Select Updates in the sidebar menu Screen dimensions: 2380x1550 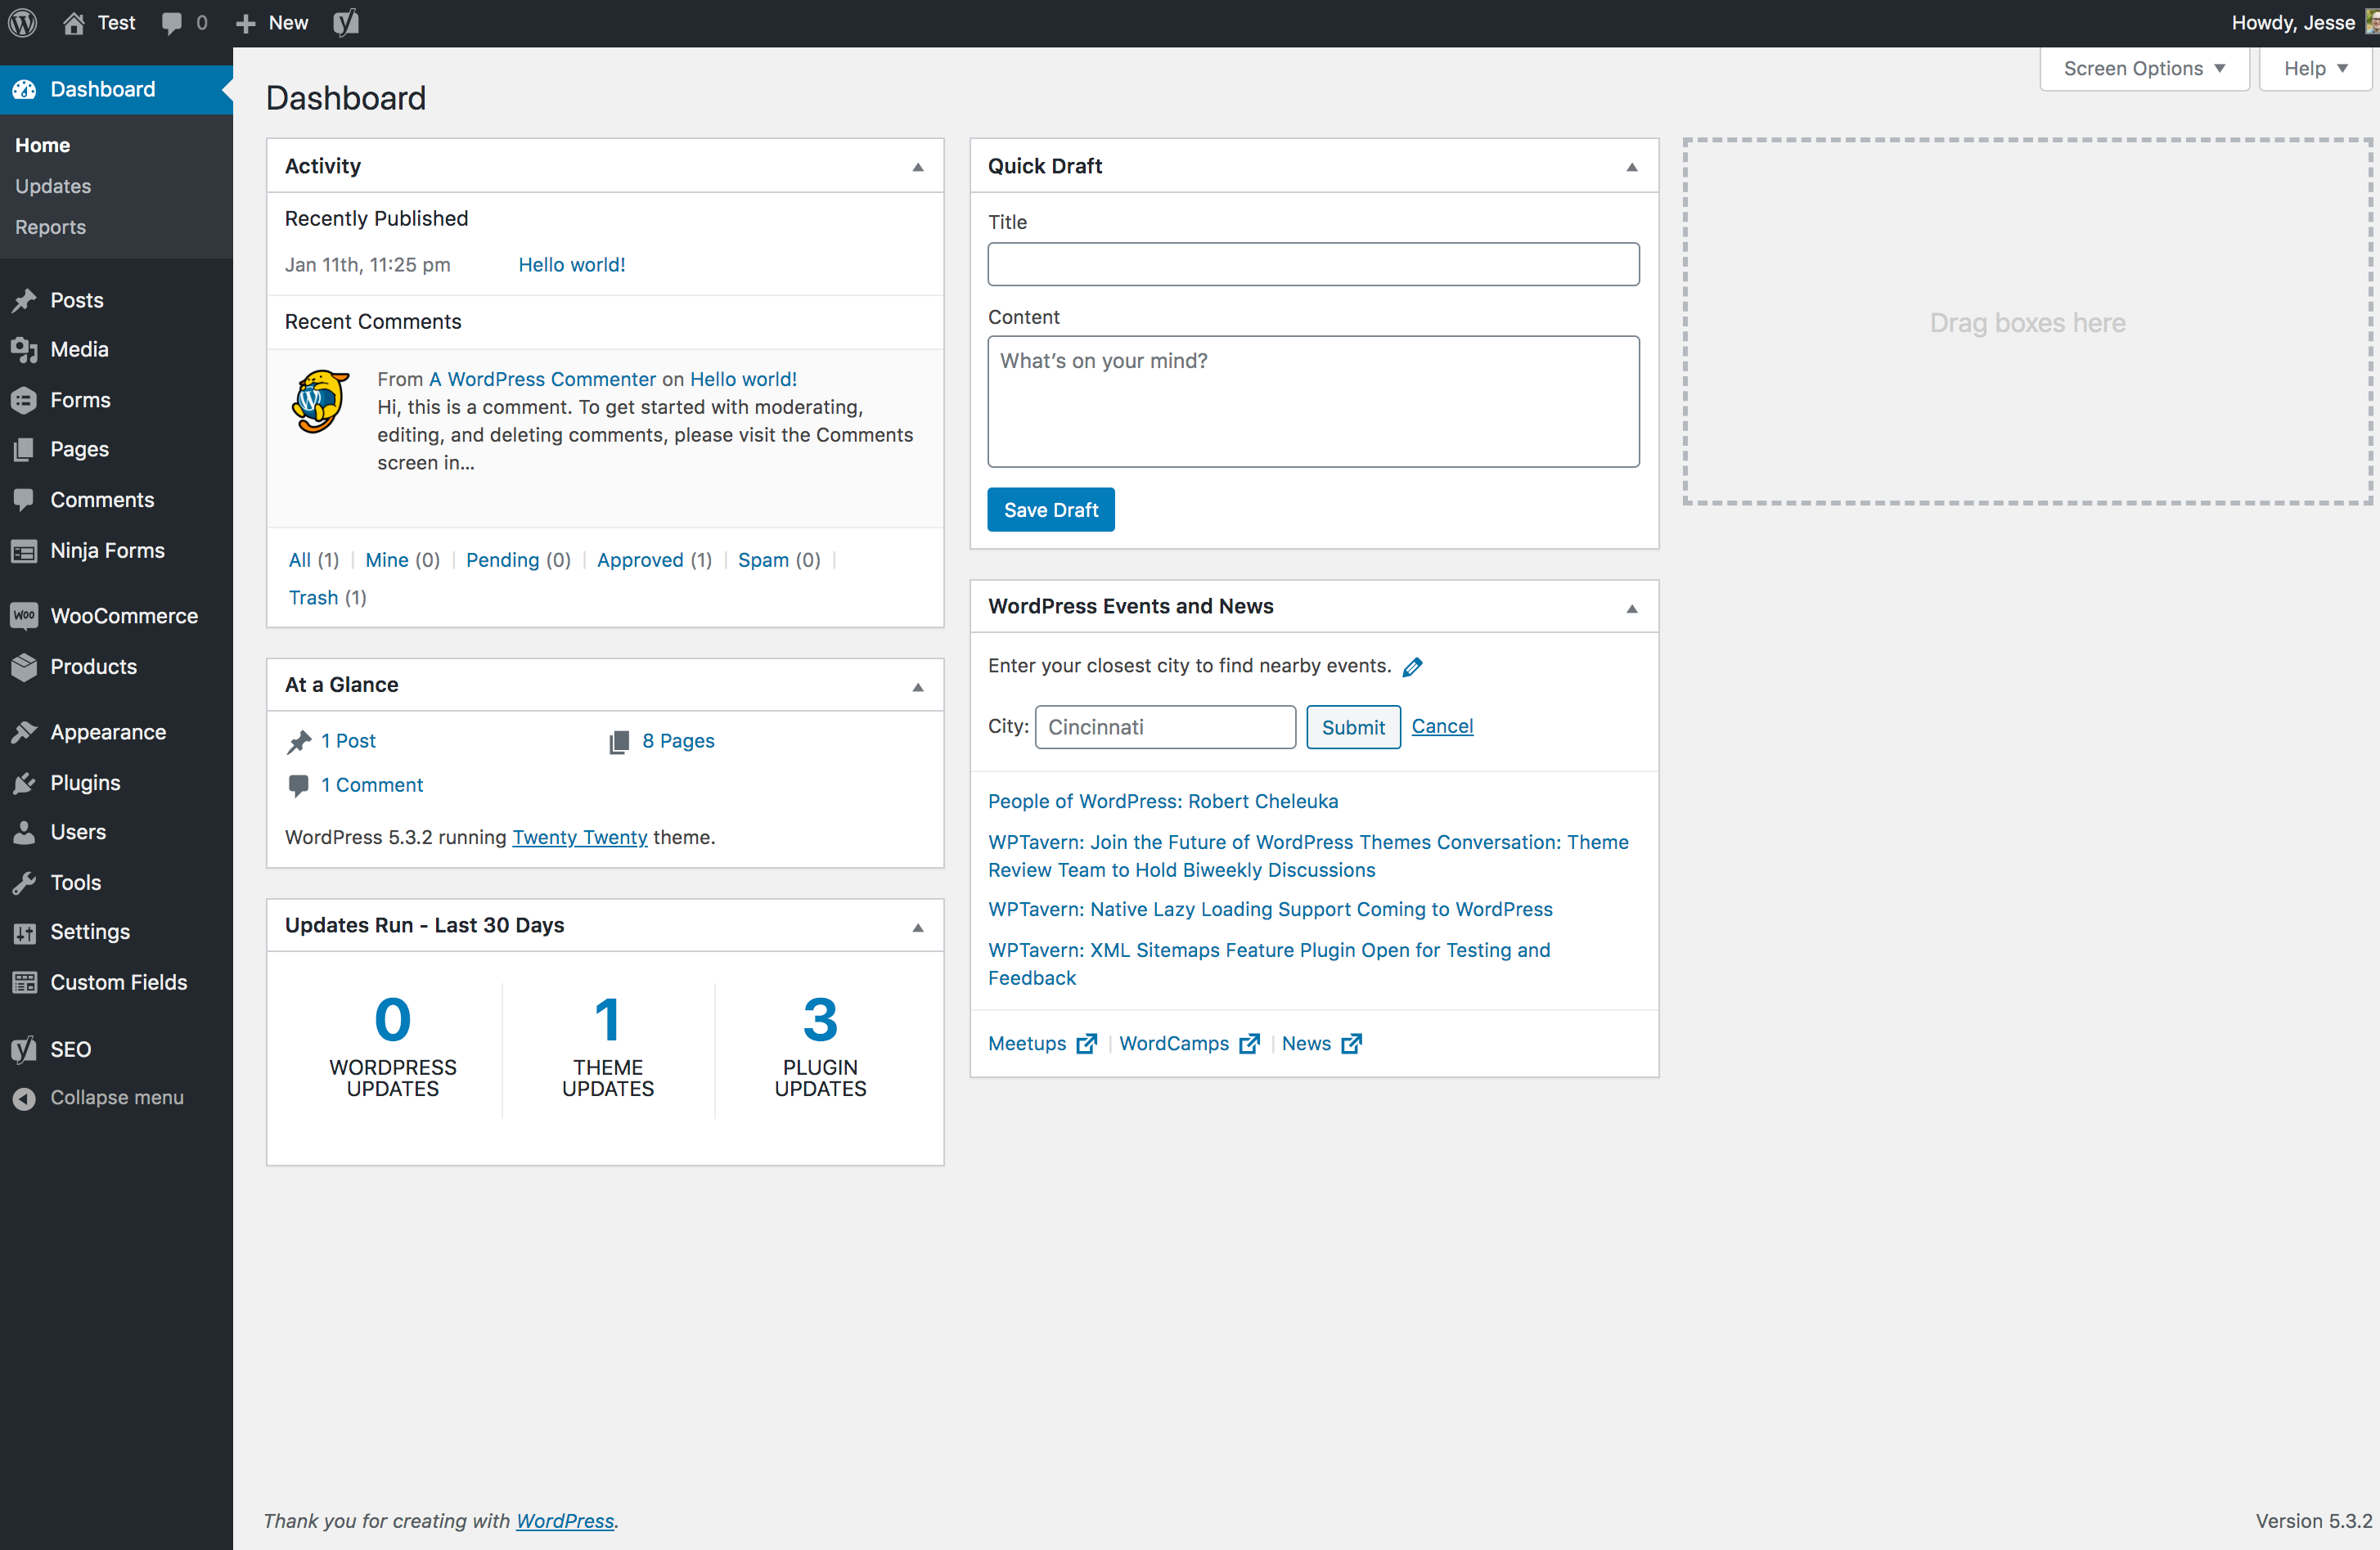tap(53, 186)
